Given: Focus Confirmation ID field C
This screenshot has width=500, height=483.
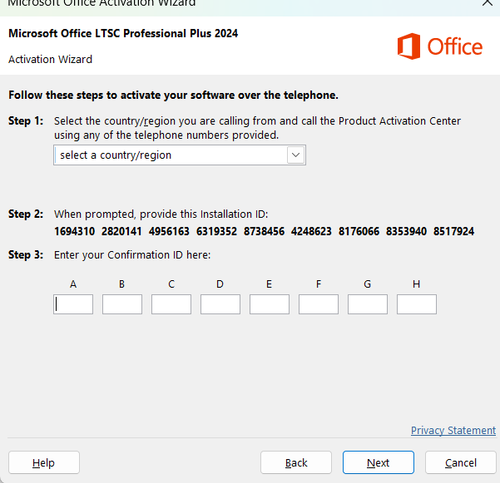Looking at the screenshot, I should (x=171, y=304).
